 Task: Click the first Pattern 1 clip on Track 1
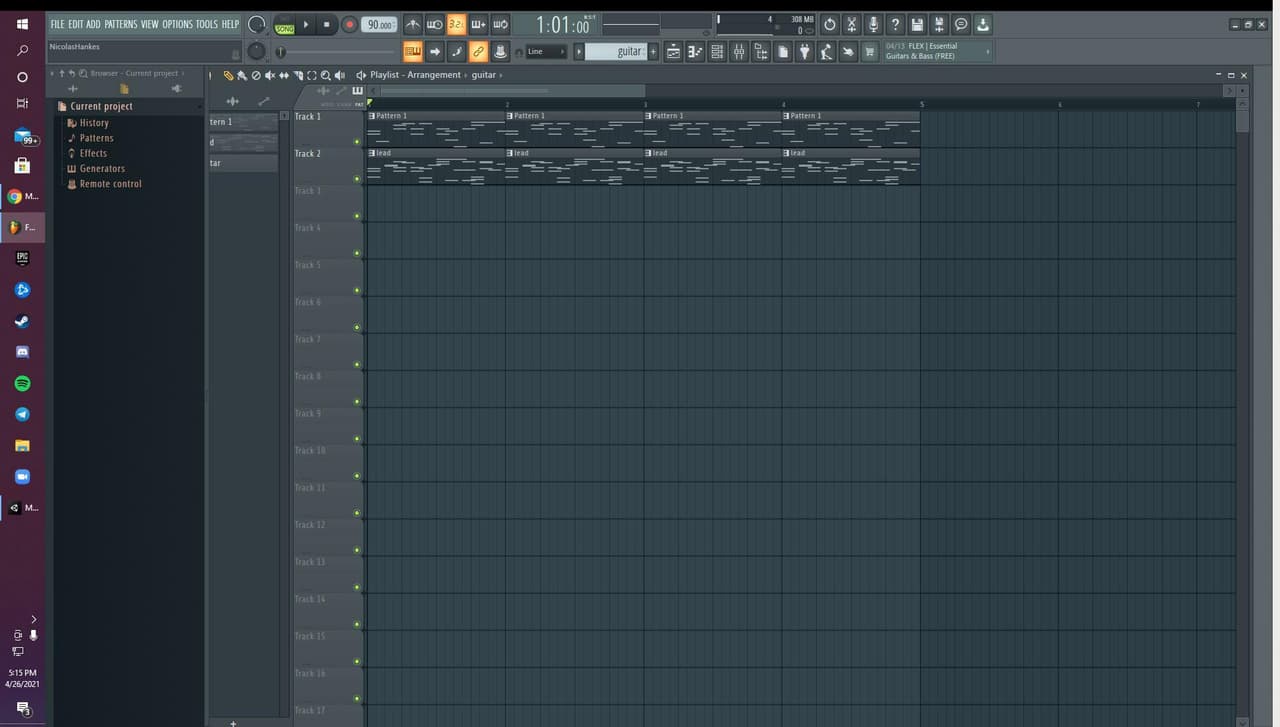pyautogui.click(x=436, y=129)
